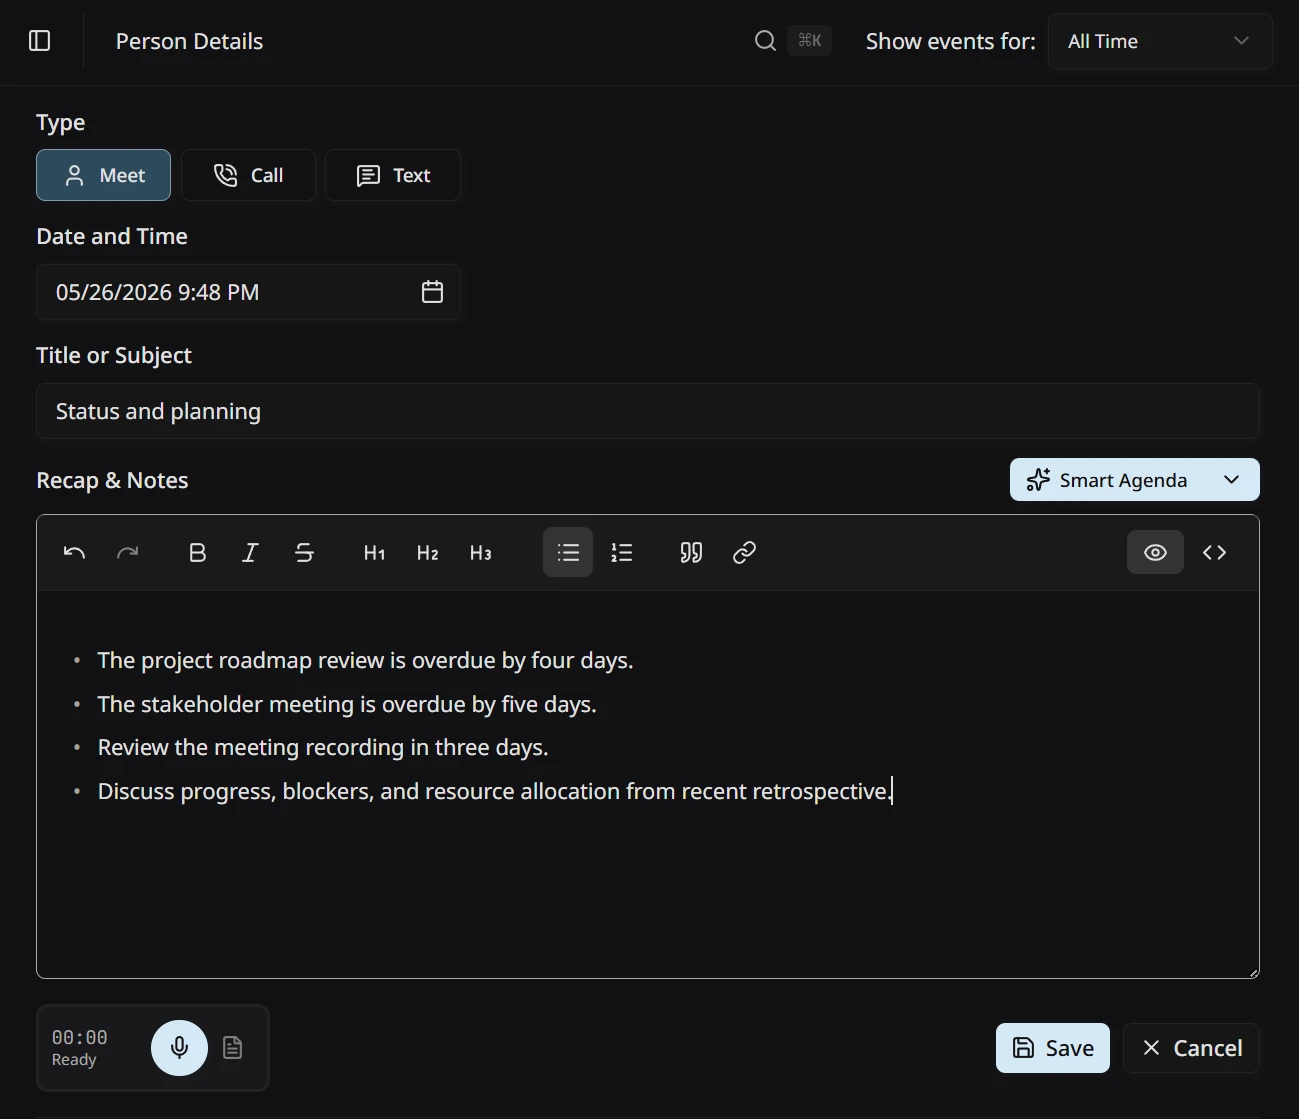Apply bold formatting

coord(198,553)
